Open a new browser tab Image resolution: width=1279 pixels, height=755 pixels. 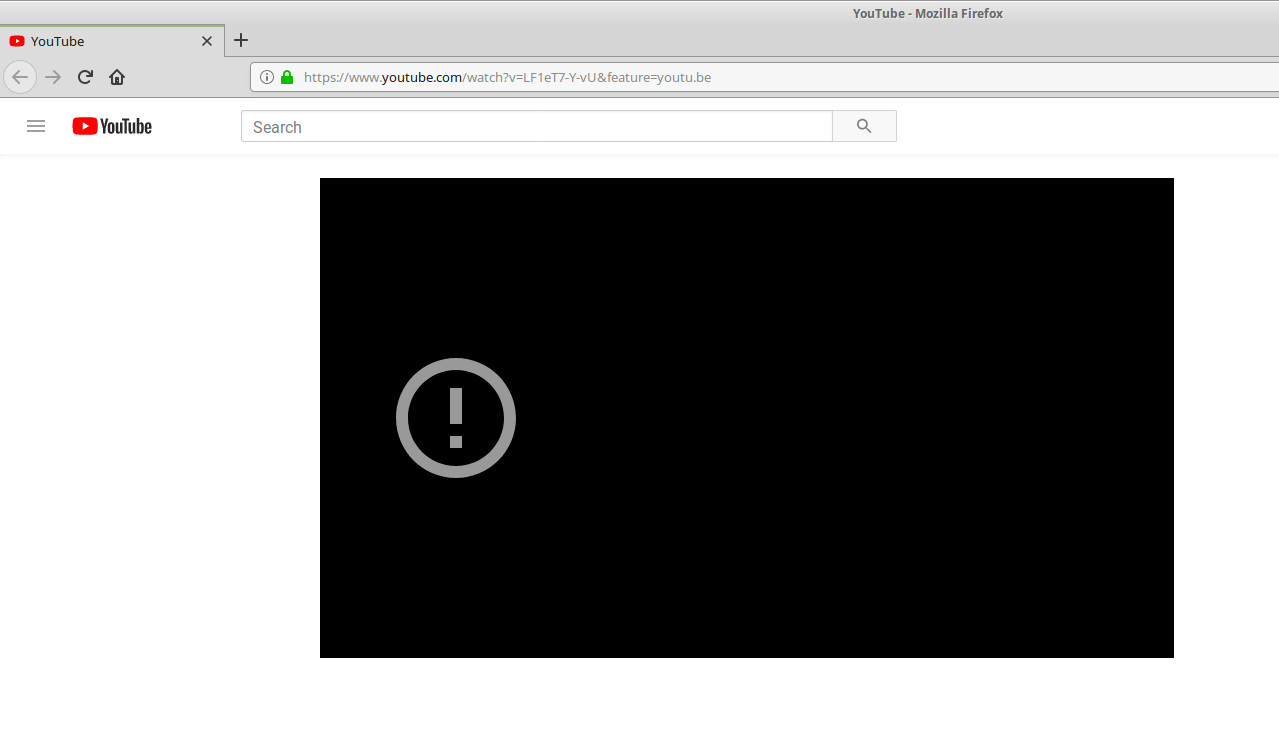241,40
